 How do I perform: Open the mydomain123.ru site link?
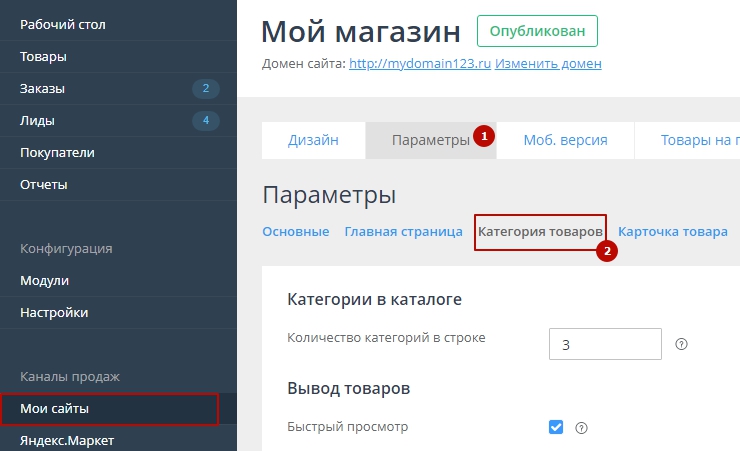pyautogui.click(x=420, y=64)
